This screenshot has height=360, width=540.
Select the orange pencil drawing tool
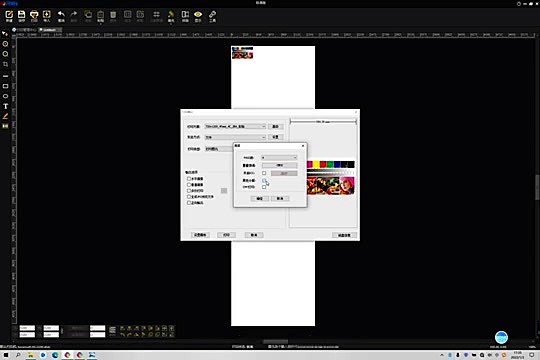[x=5, y=116]
